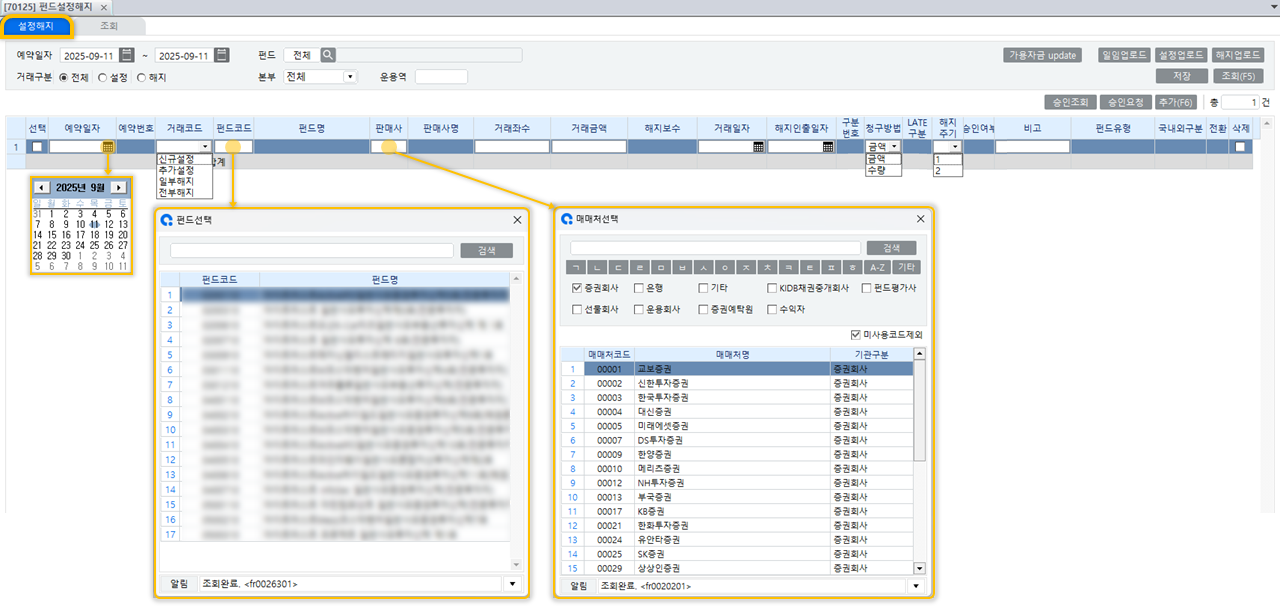
Task: Click 추가(F6) to add a row
Action: (x=1175, y=102)
